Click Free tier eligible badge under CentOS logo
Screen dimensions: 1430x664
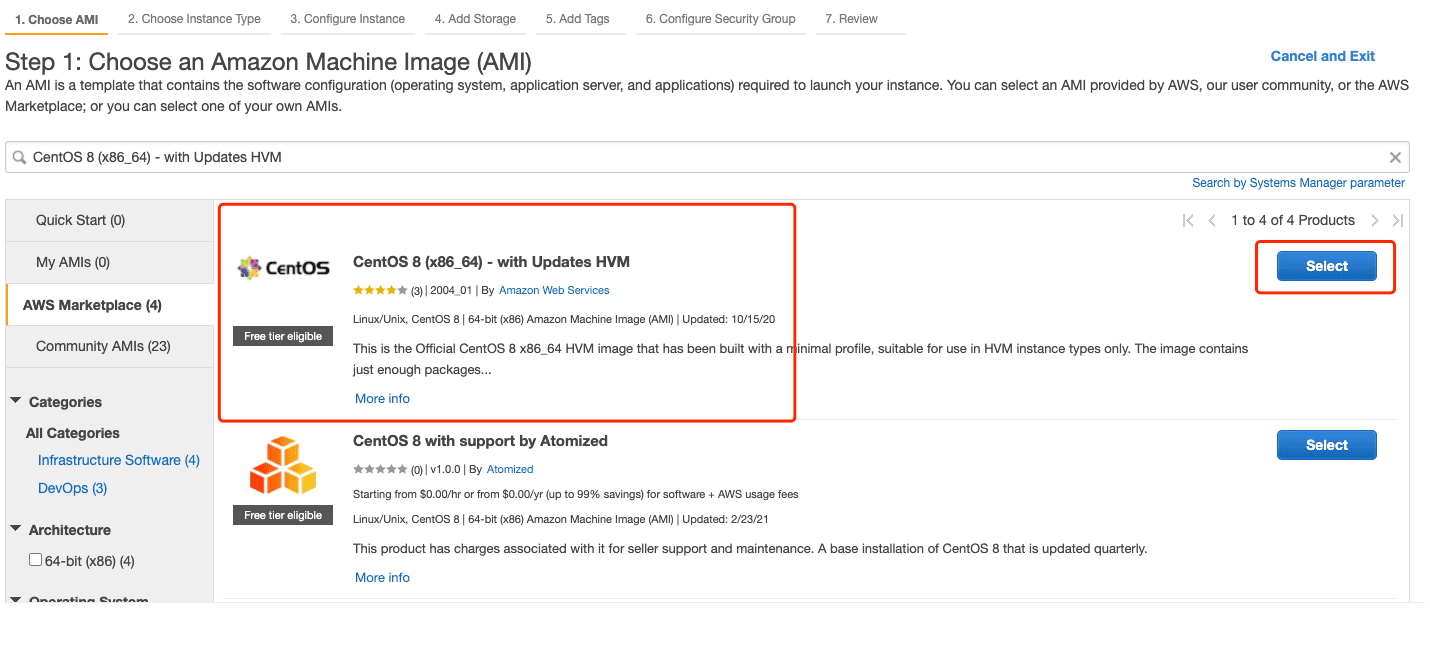click(283, 336)
